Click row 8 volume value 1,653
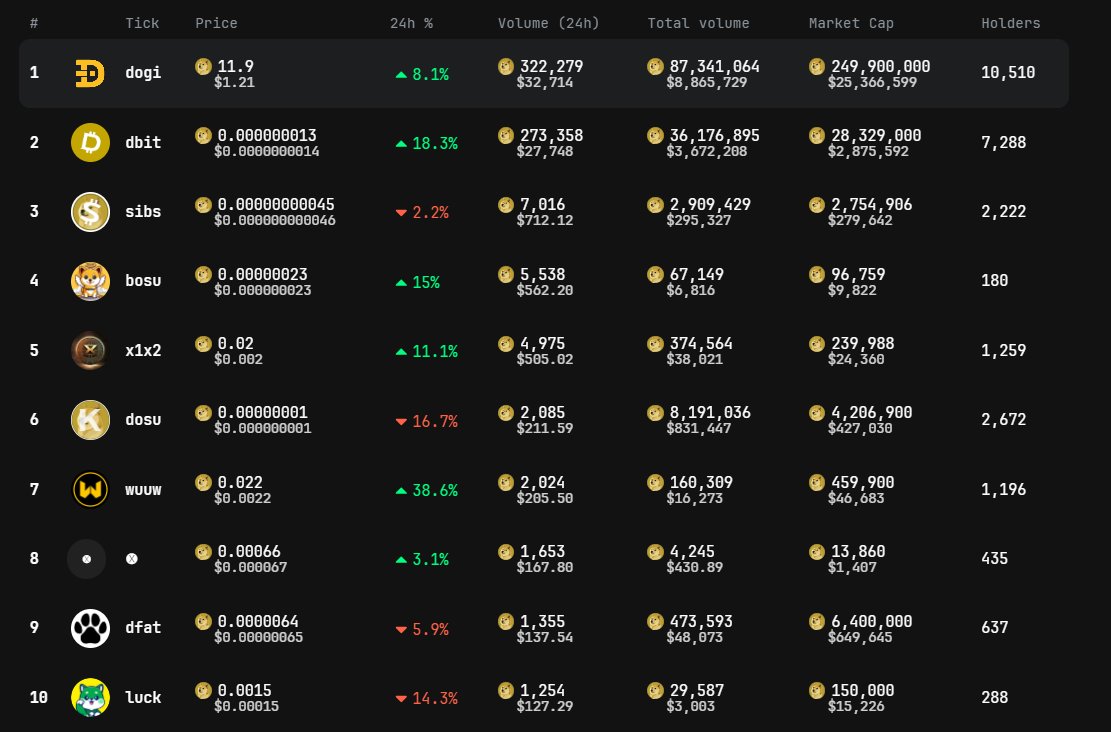1111x732 pixels. (542, 551)
